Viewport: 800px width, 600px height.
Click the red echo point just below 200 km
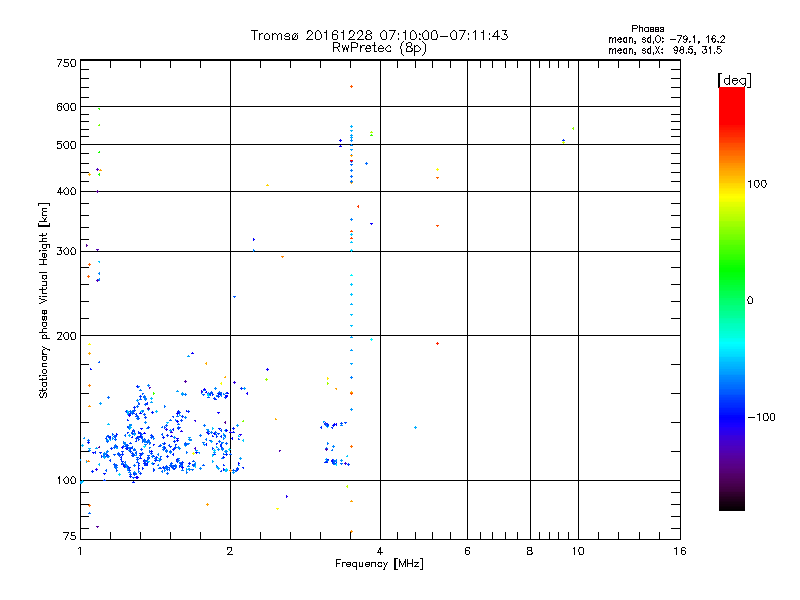tap(437, 343)
